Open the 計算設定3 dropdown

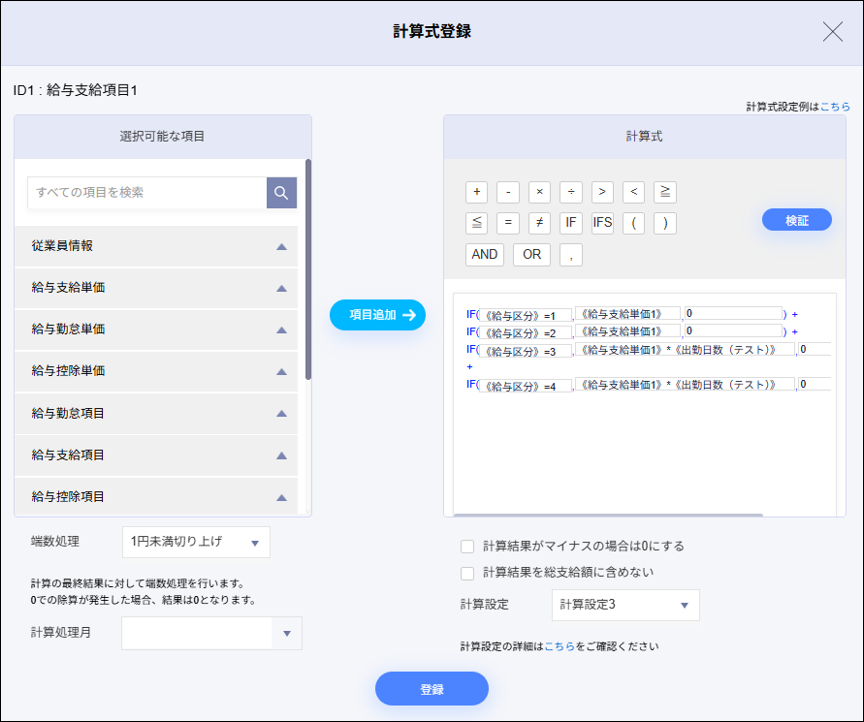[x=625, y=605]
